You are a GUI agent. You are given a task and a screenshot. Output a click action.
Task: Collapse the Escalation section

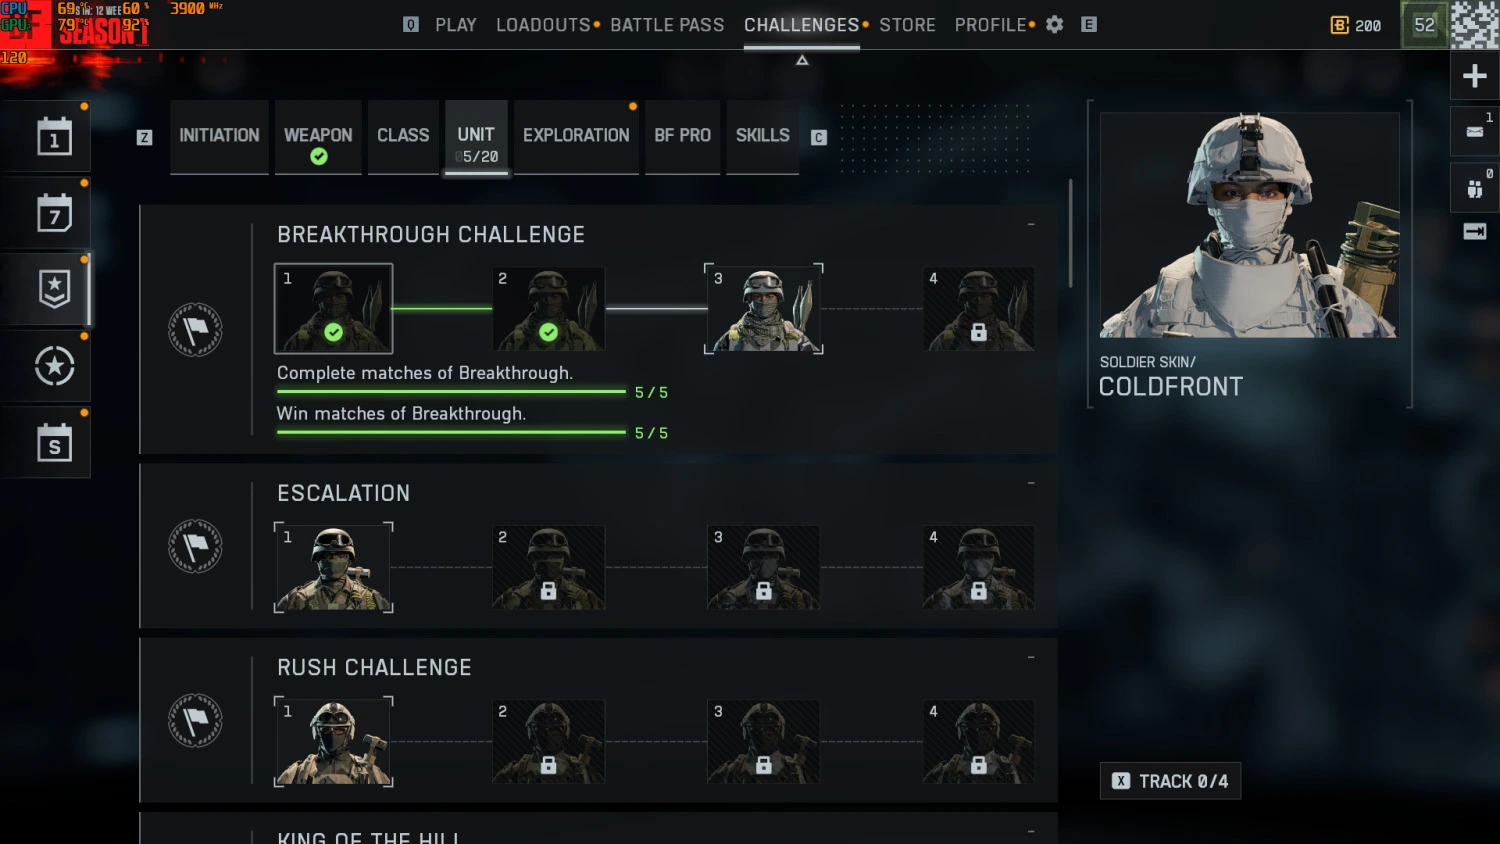point(1031,483)
